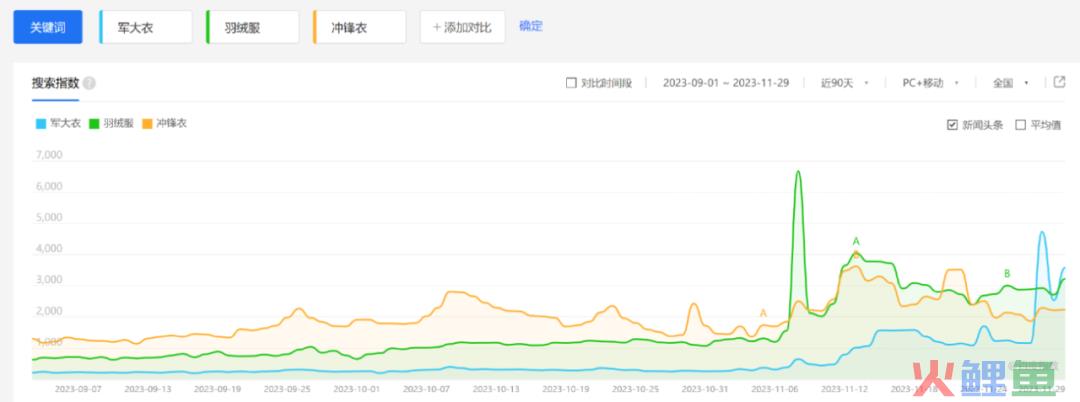Viewport: 1080px width, 402px height.
Task: Click the export/share icon at top right
Action: point(1060,82)
